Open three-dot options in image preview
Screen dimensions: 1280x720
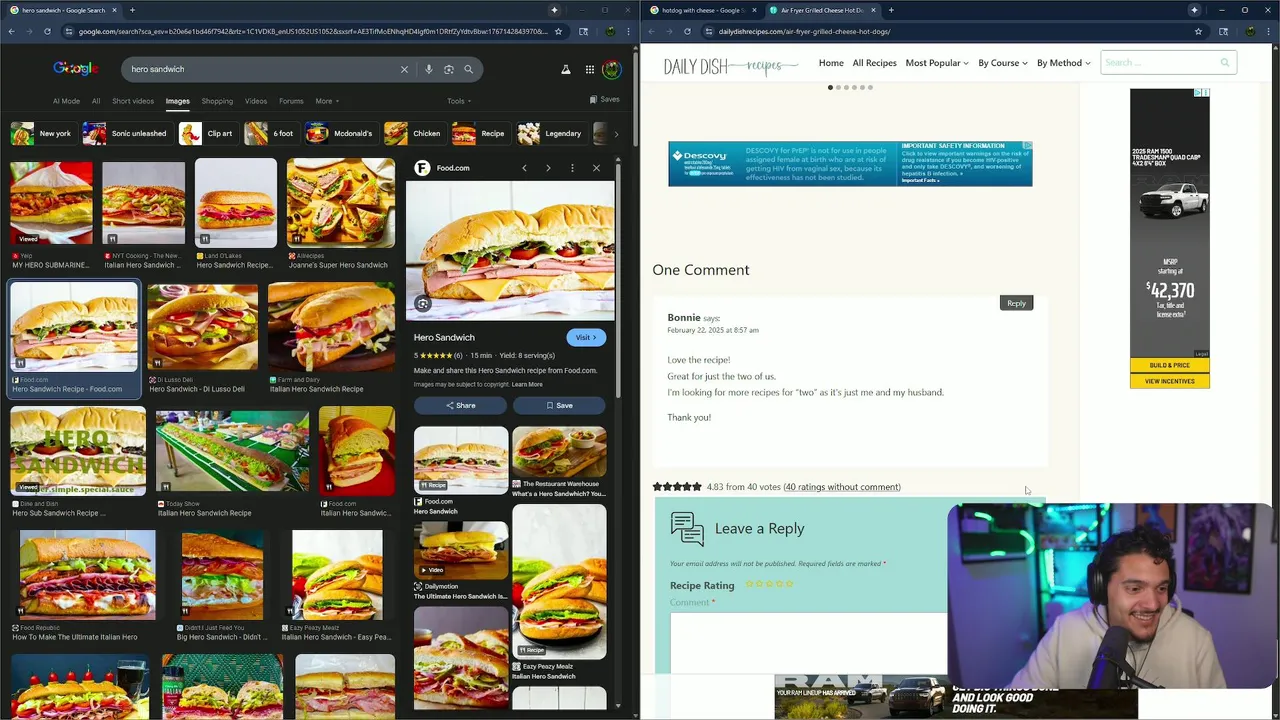pos(572,168)
